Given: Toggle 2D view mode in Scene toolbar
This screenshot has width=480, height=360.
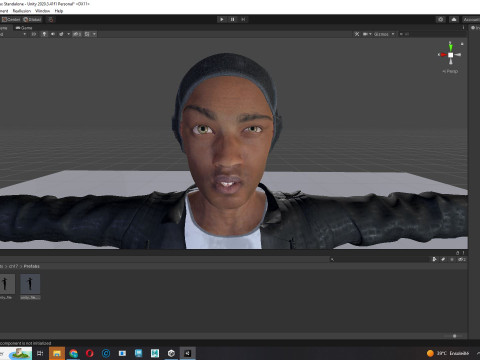Looking at the screenshot, I should click(x=34, y=34).
